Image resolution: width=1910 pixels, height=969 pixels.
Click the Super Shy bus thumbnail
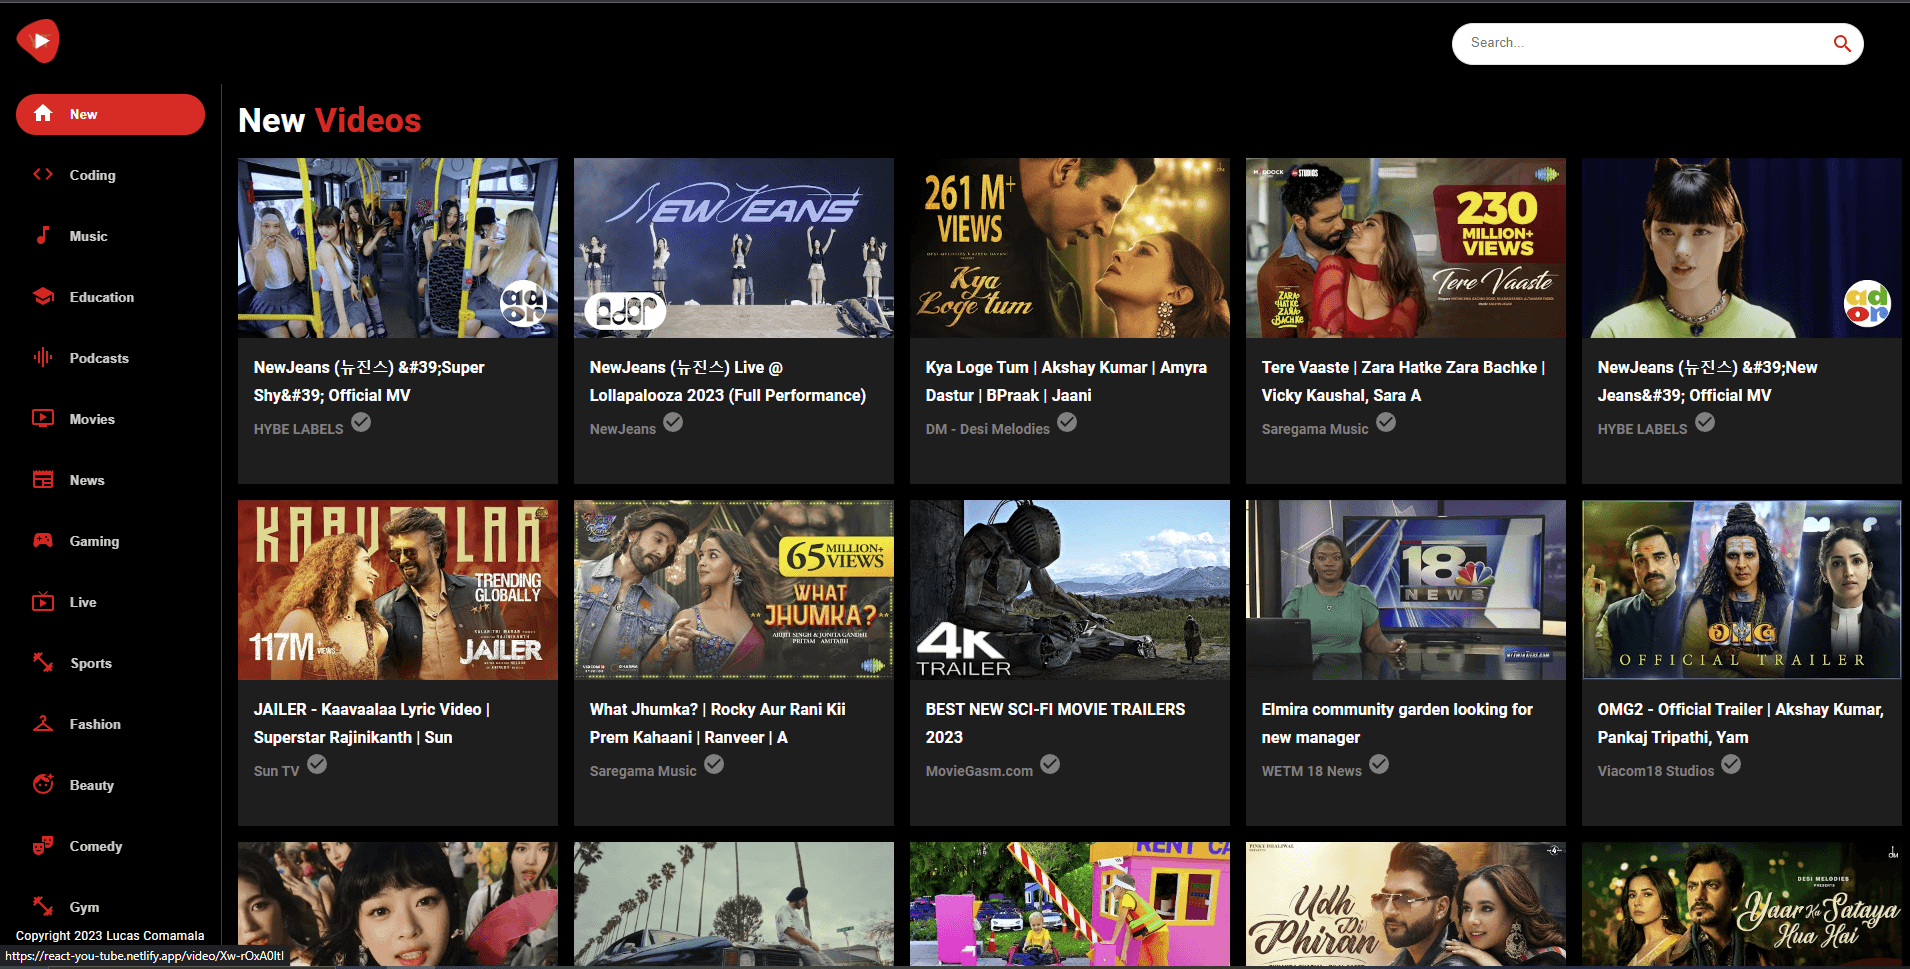tap(398, 248)
